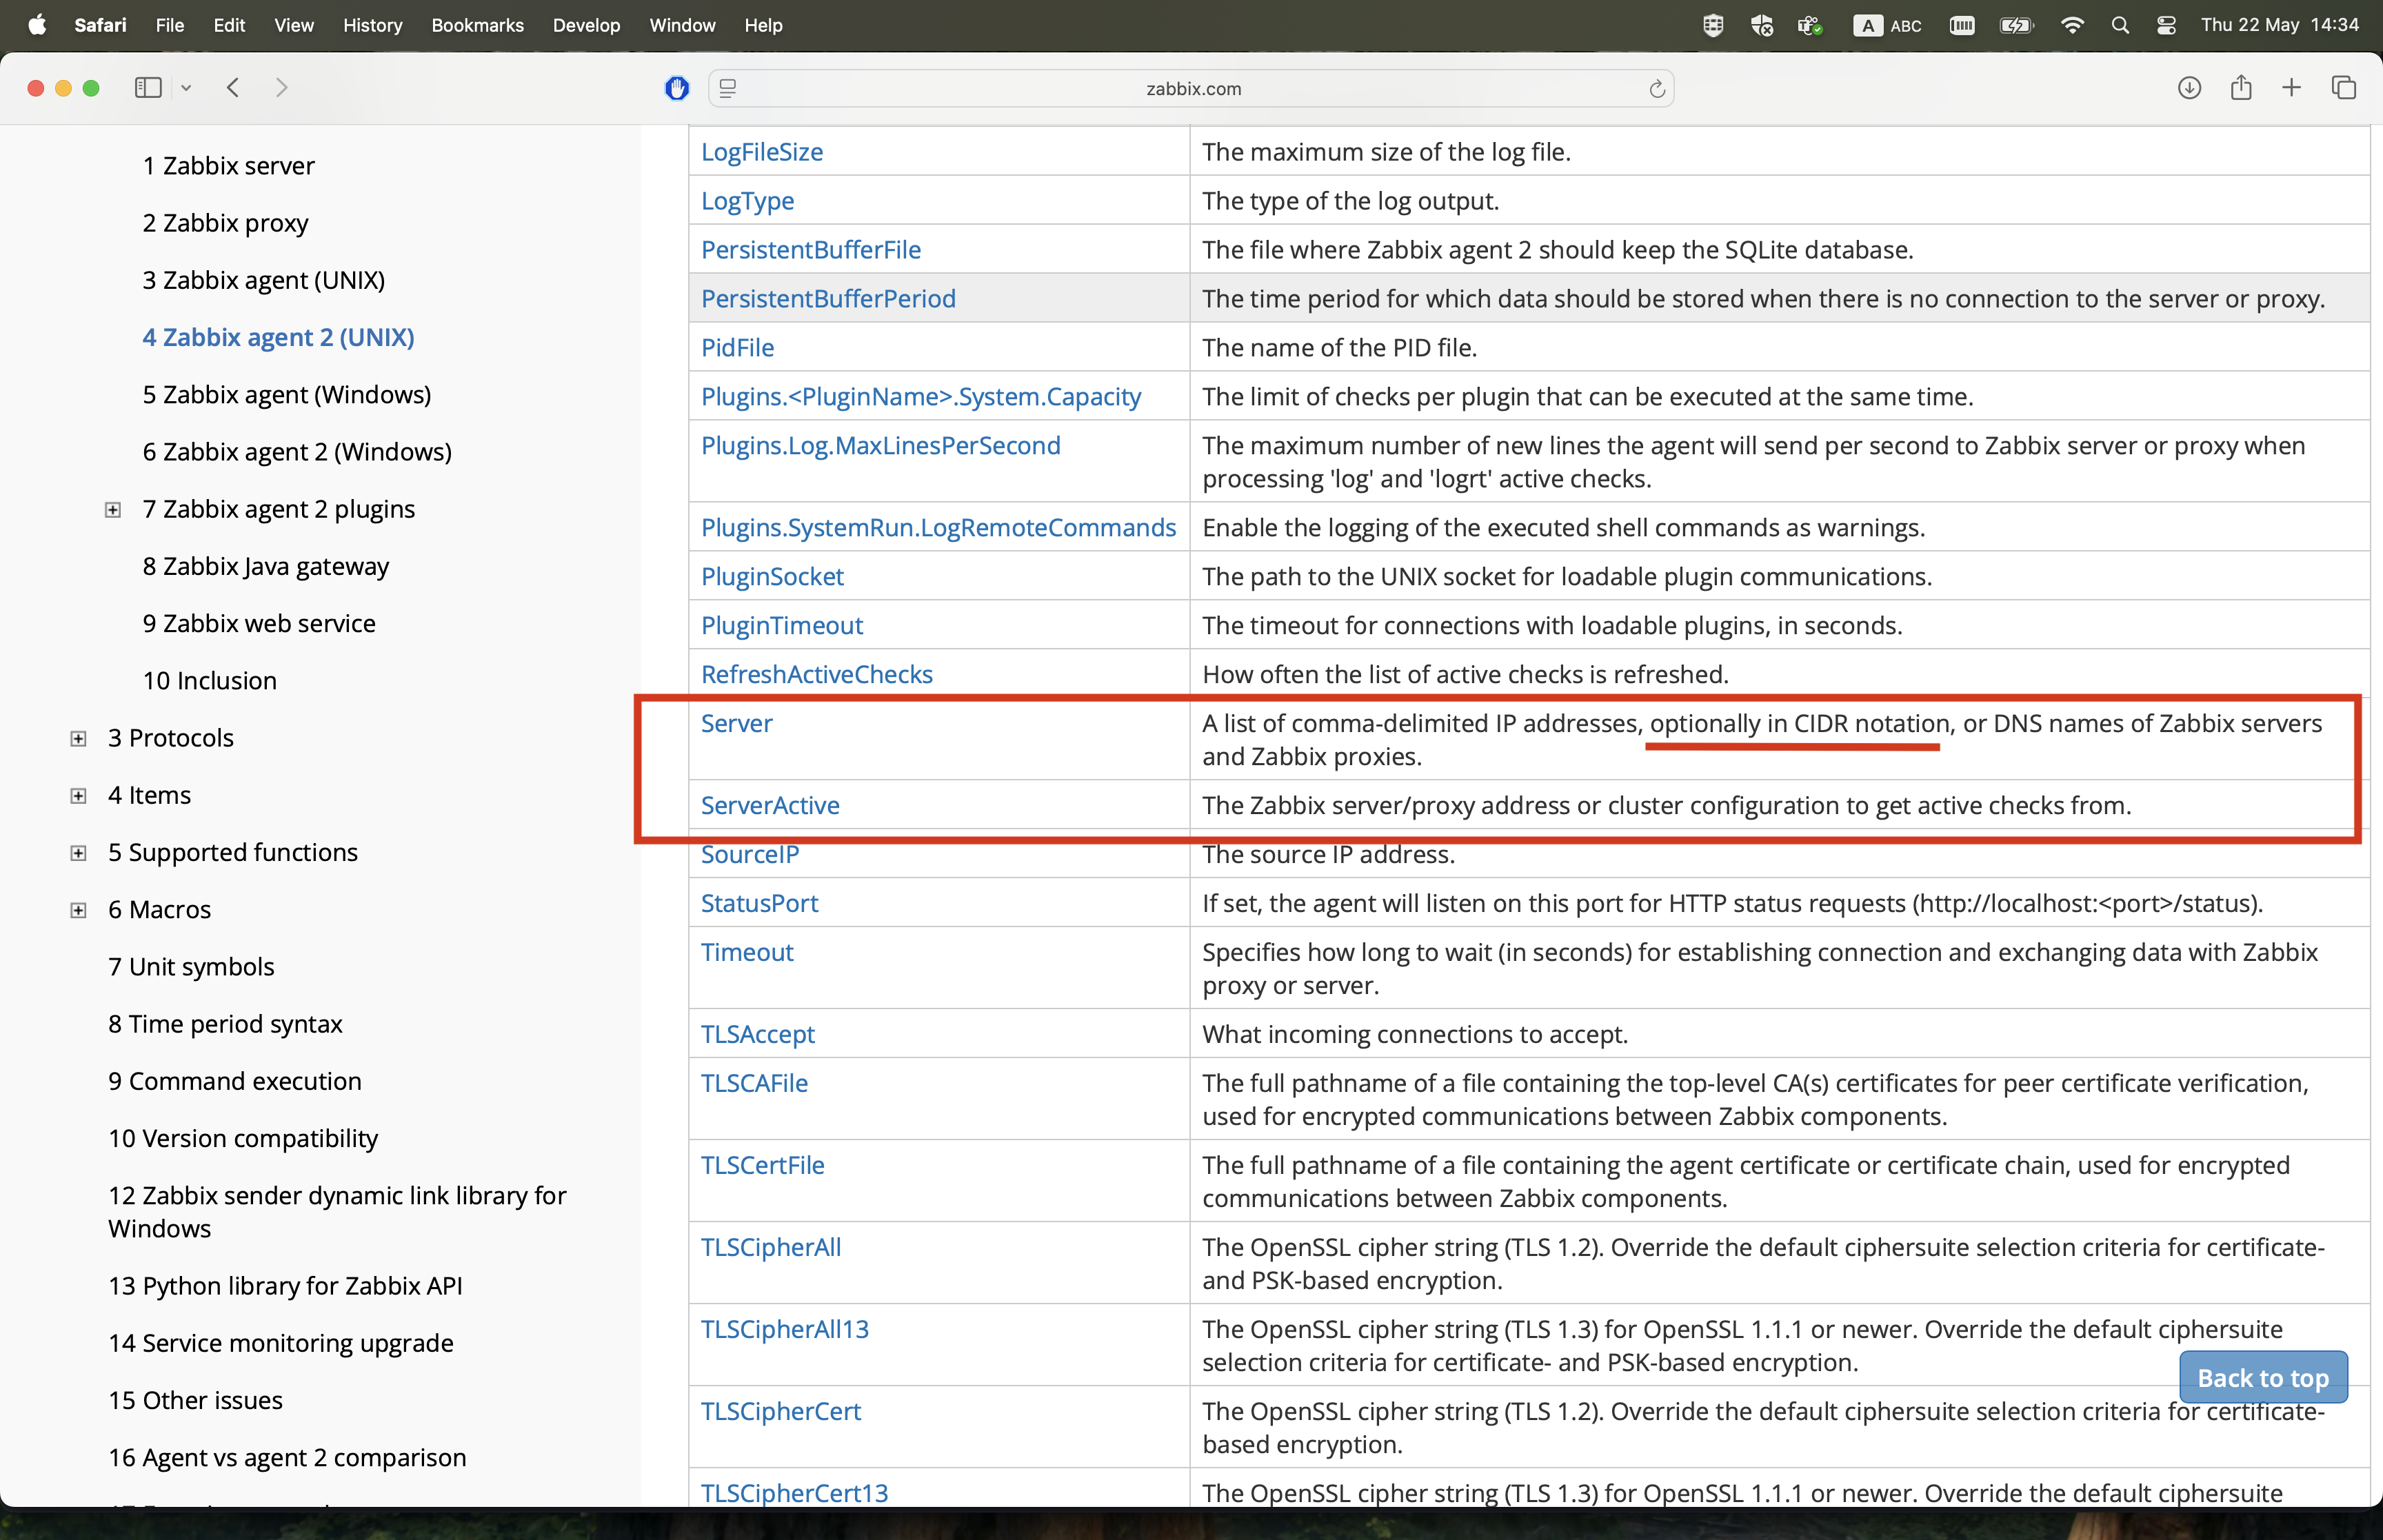Open 7 Unit symbols page
Image resolution: width=2383 pixels, height=1540 pixels.
pos(191,966)
